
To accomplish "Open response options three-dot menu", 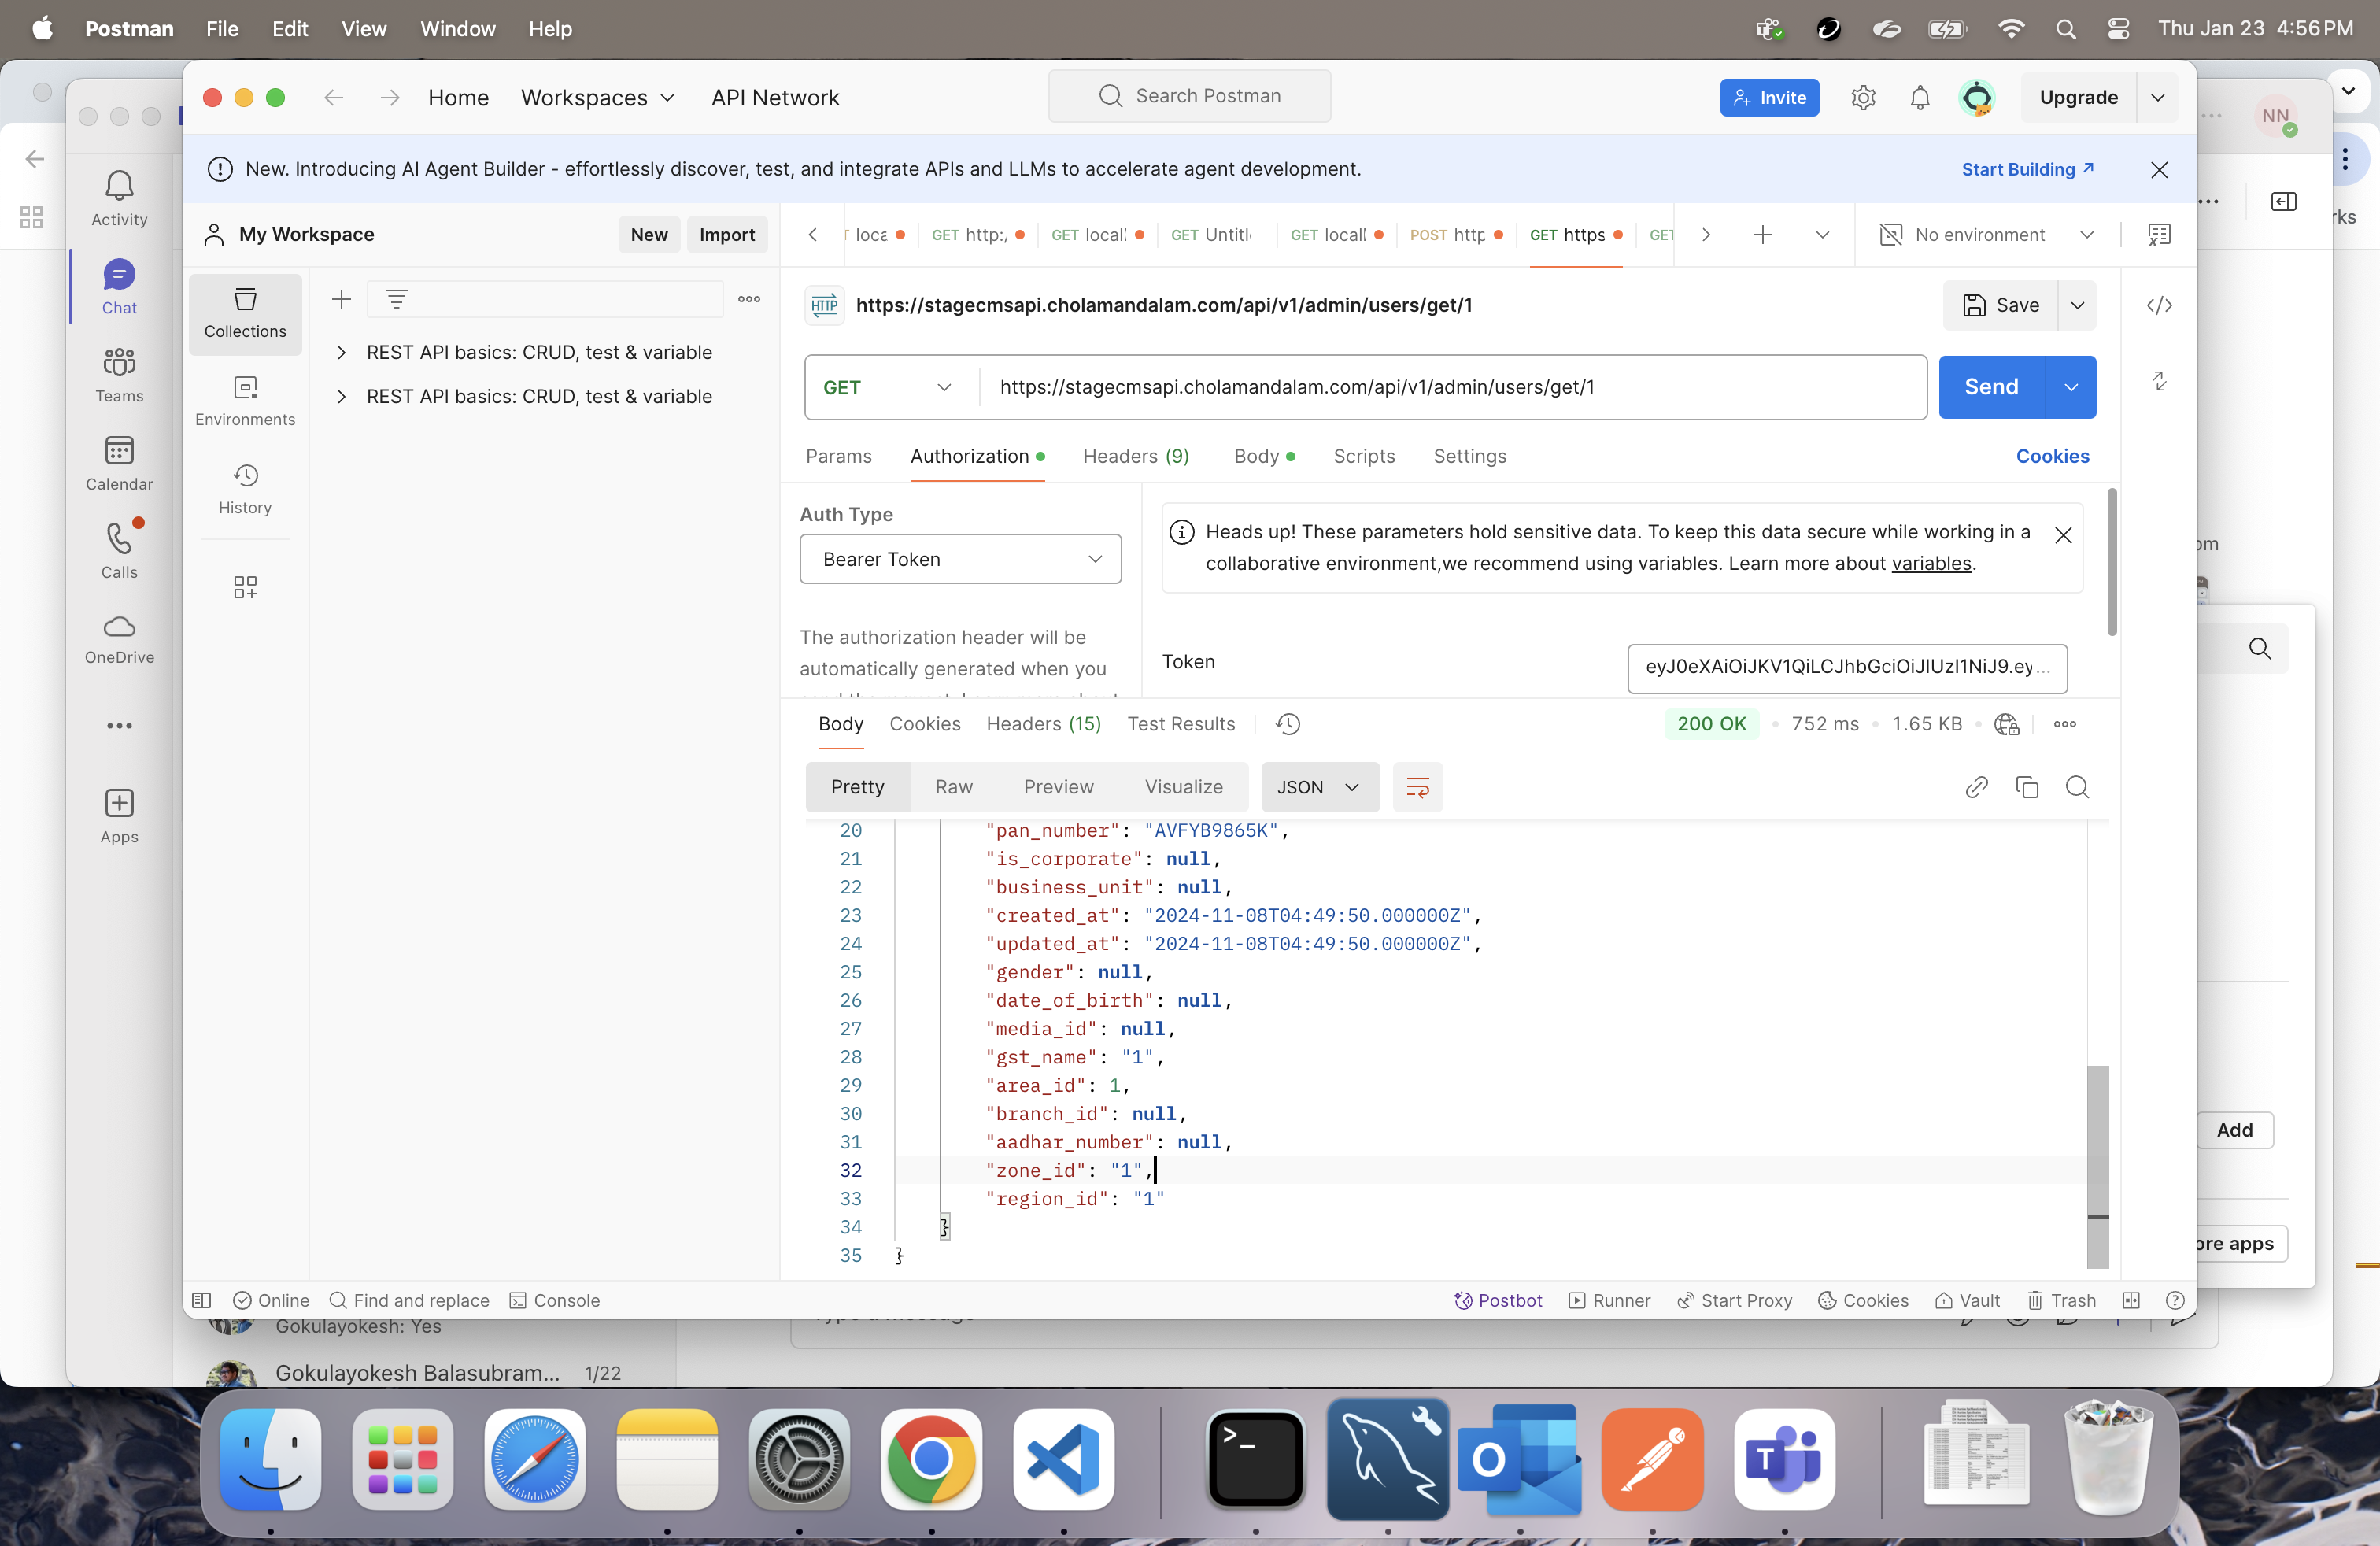I will pyautogui.click(x=2065, y=724).
